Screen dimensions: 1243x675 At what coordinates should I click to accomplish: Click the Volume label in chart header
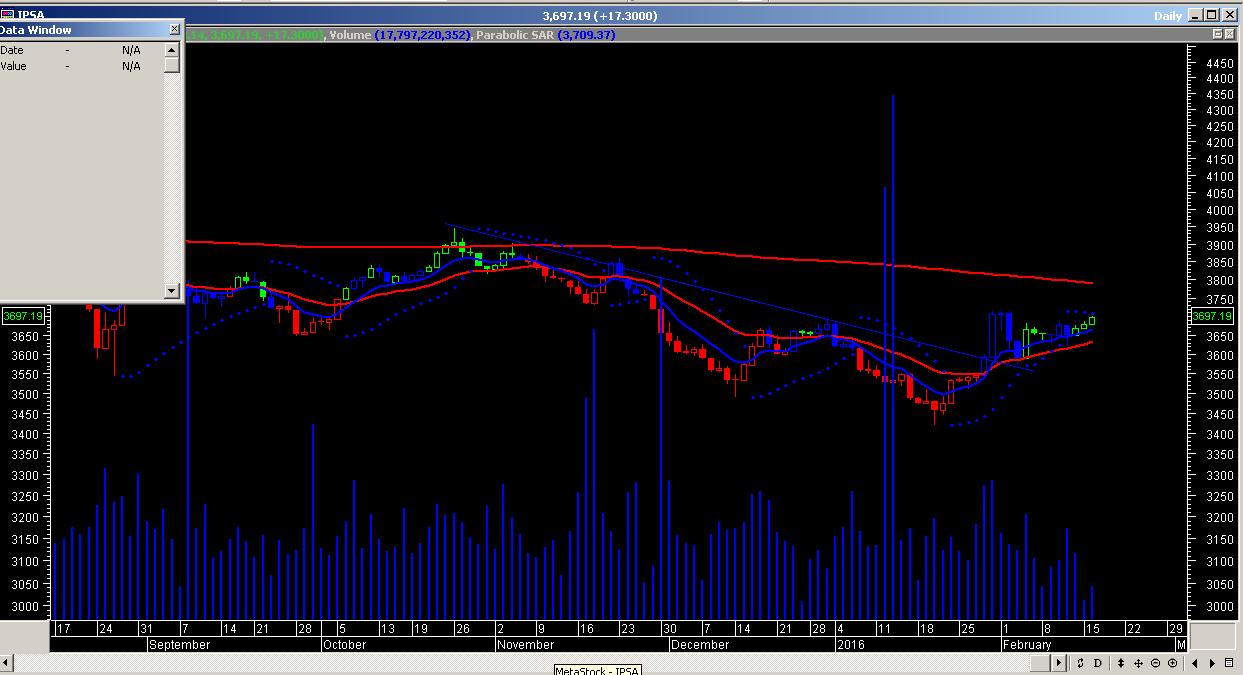click(350, 35)
